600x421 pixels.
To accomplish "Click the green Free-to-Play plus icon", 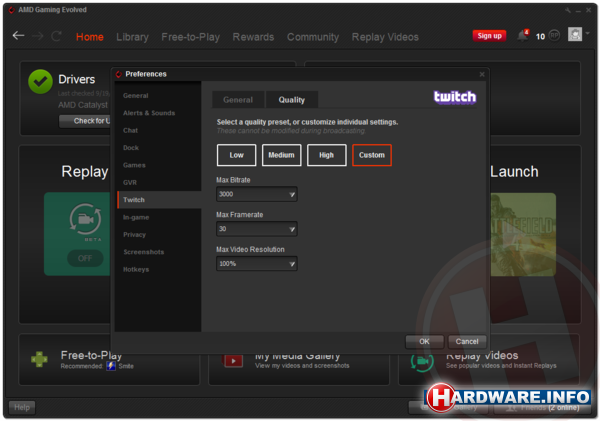I will [x=39, y=359].
